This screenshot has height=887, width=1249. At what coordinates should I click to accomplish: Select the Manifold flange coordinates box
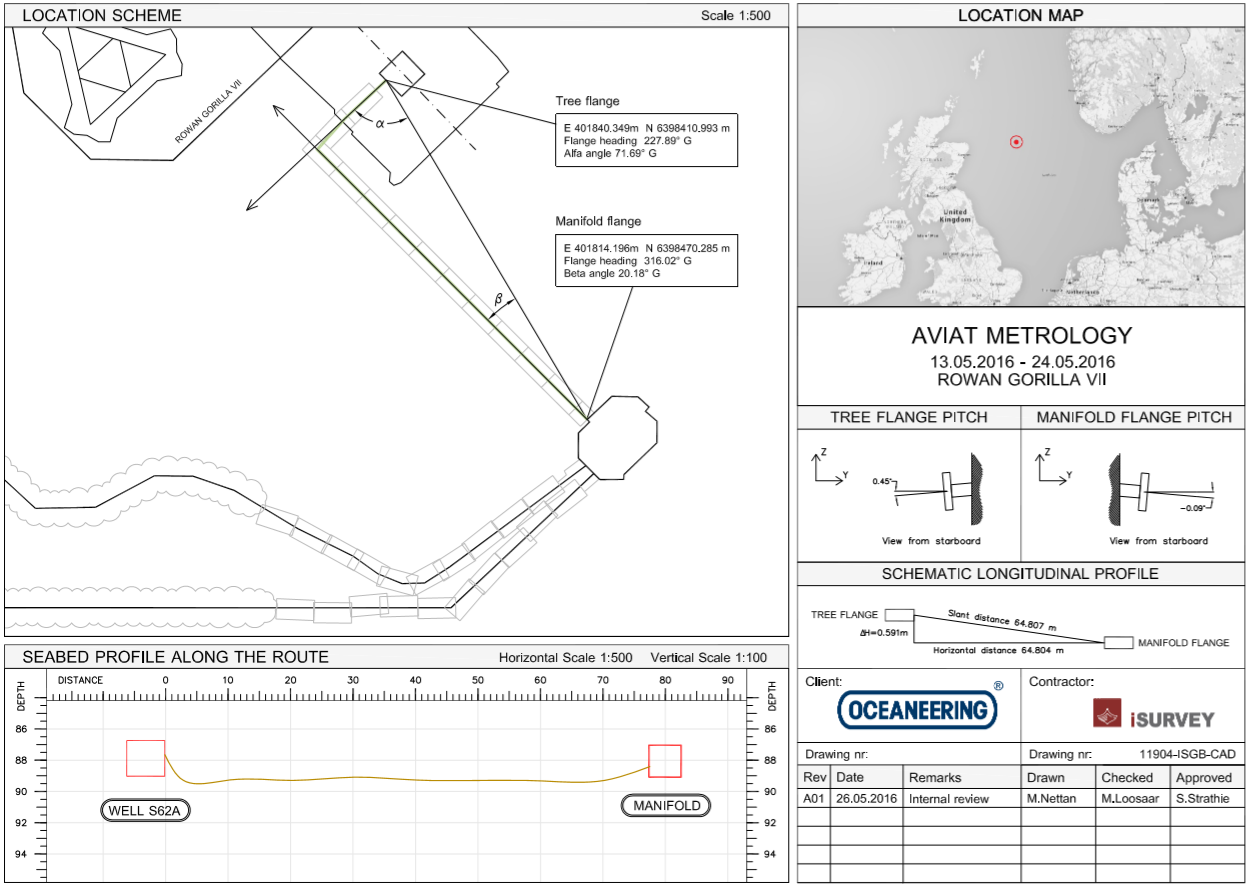click(x=646, y=261)
